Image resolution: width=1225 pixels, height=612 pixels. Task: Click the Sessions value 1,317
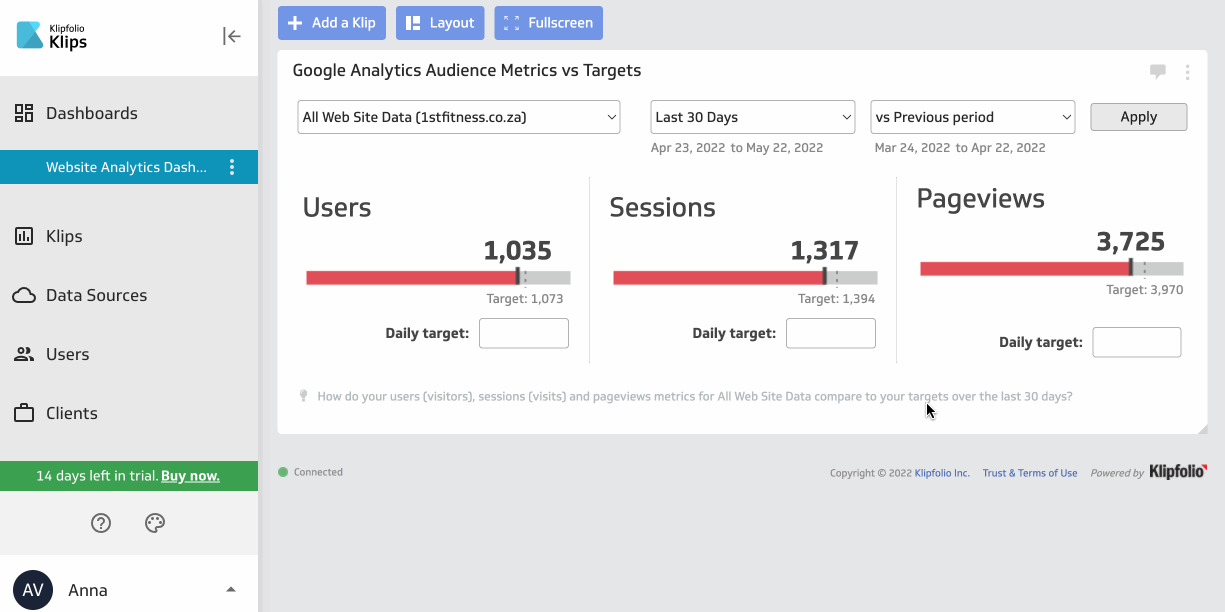pos(825,250)
